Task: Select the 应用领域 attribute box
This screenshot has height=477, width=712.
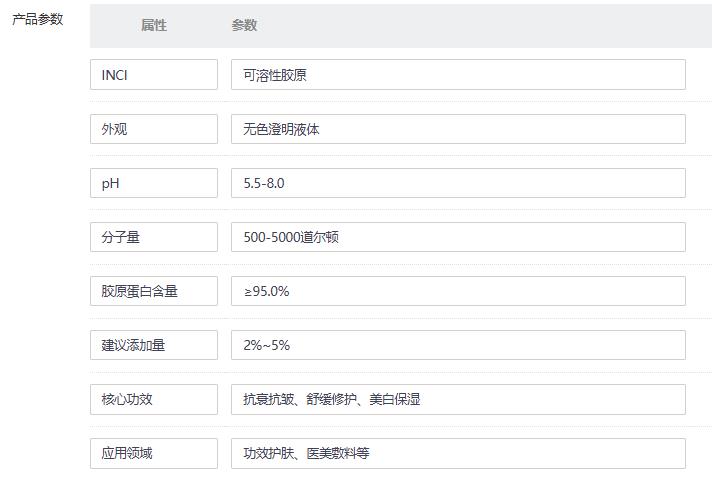Action: click(x=153, y=453)
